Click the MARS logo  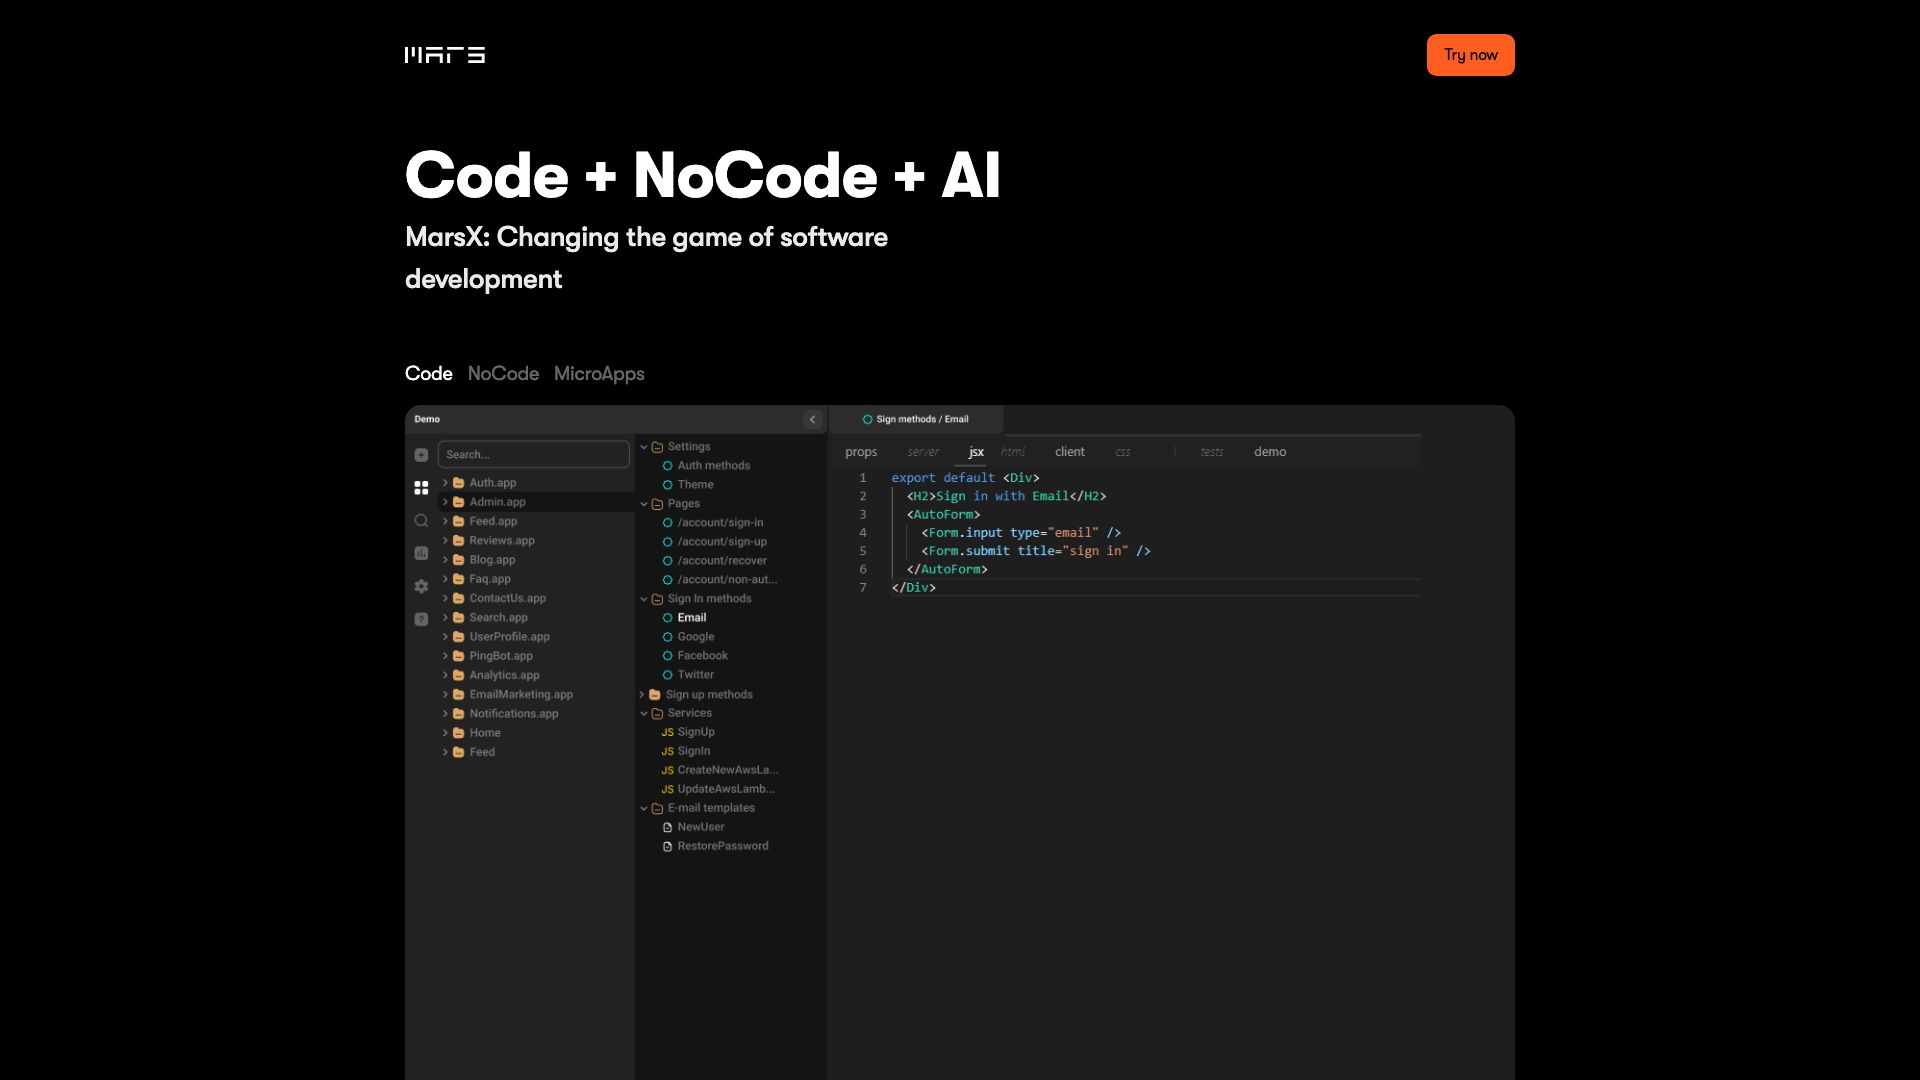(x=445, y=55)
